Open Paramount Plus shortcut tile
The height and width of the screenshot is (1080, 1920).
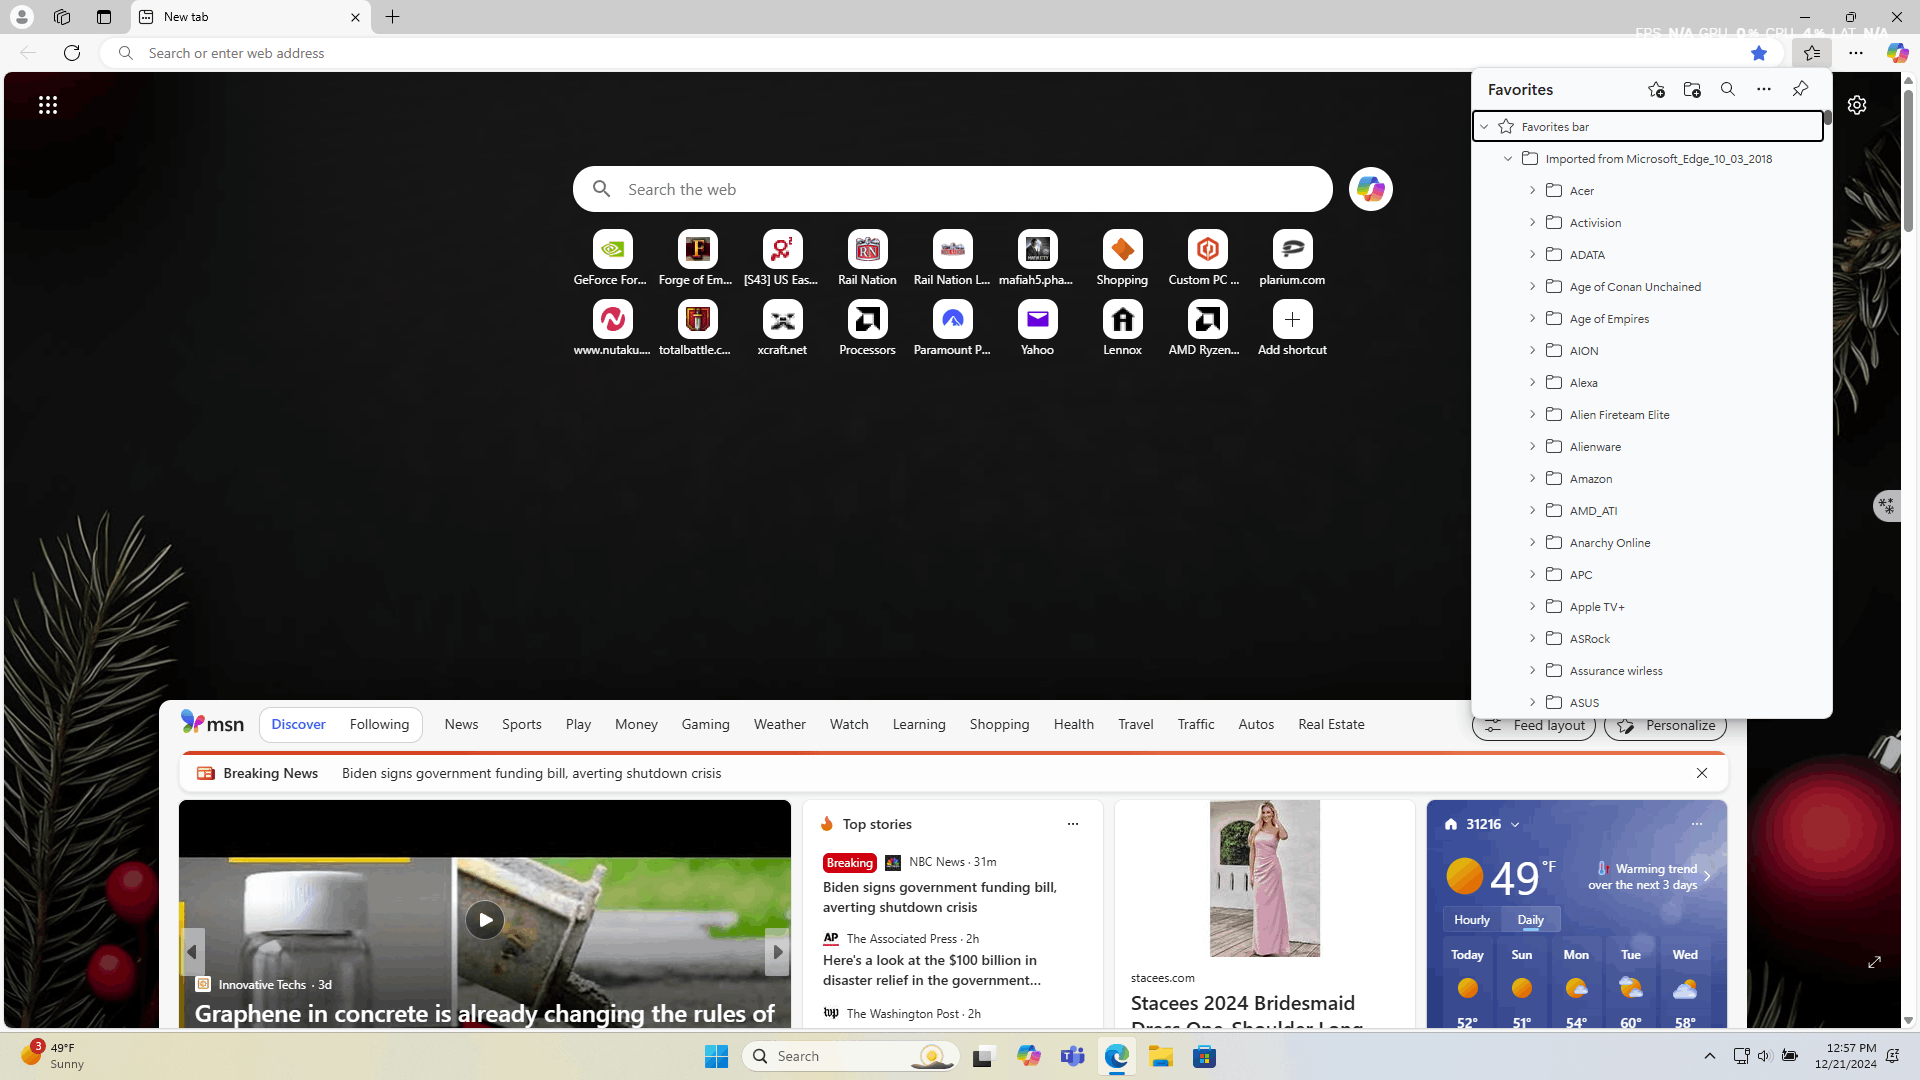(952, 329)
